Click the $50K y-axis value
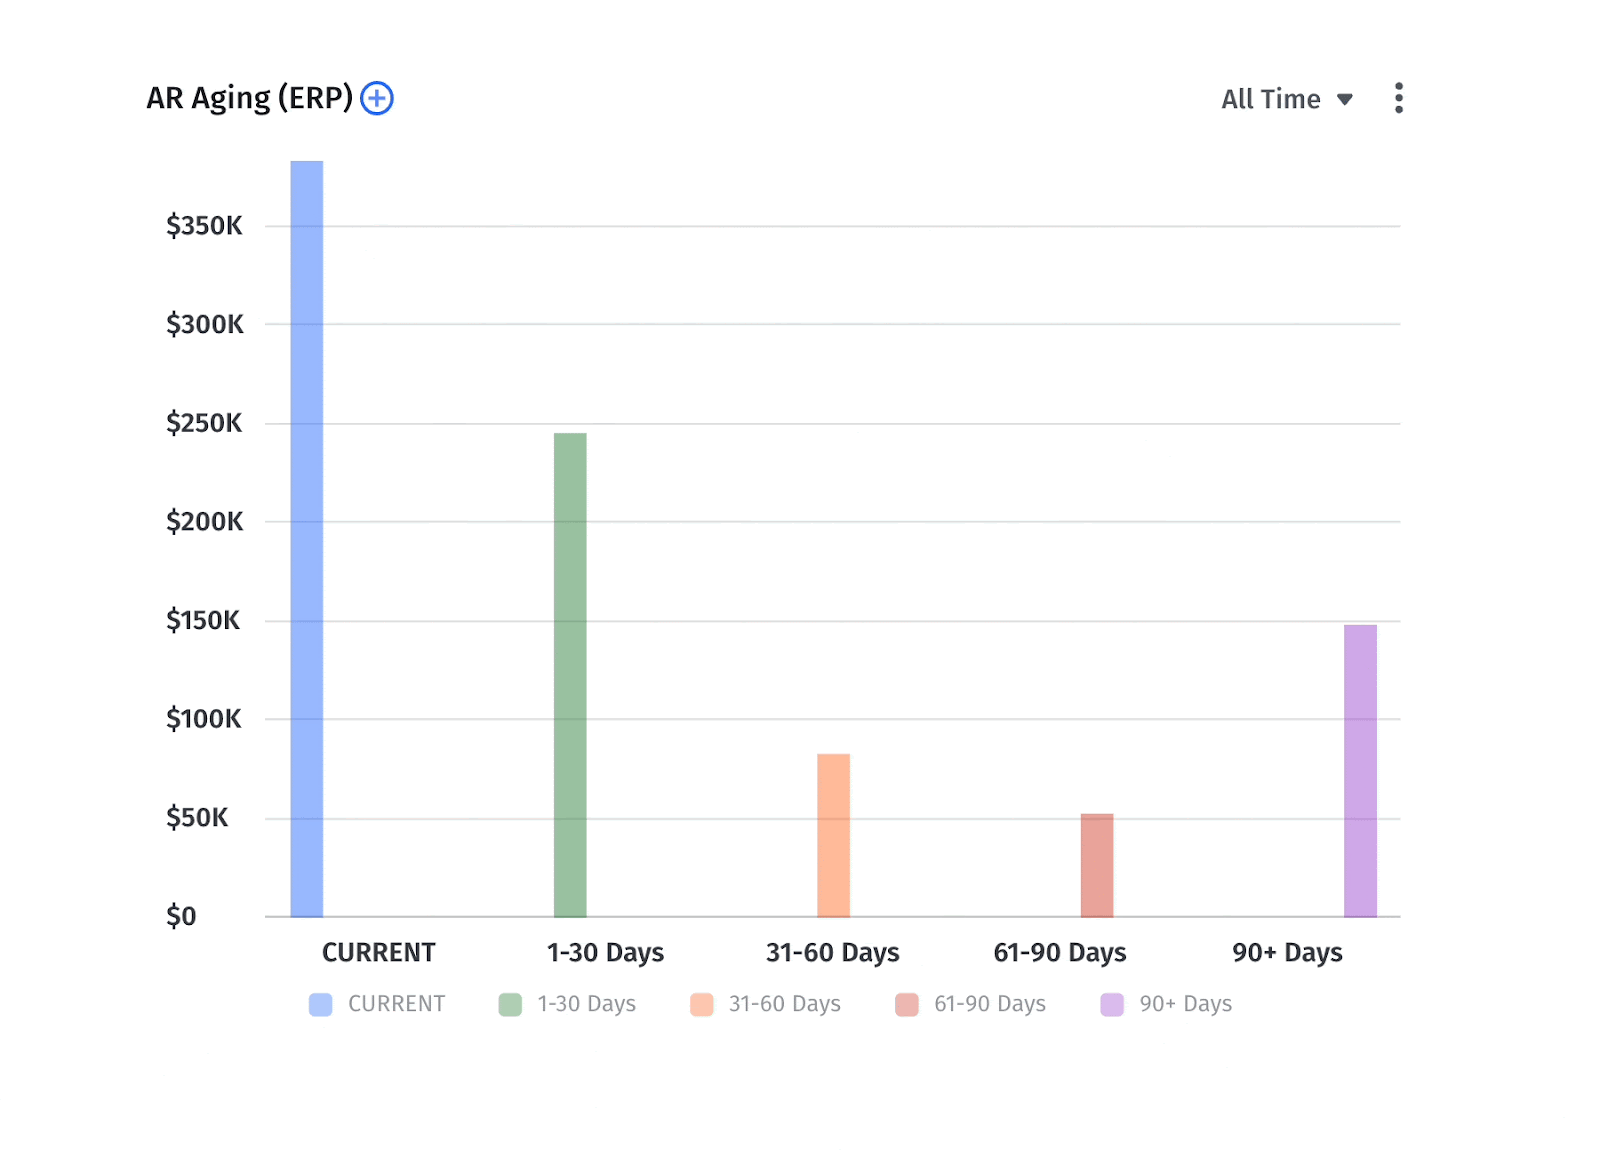Viewport: 1600px width, 1173px height. click(197, 817)
